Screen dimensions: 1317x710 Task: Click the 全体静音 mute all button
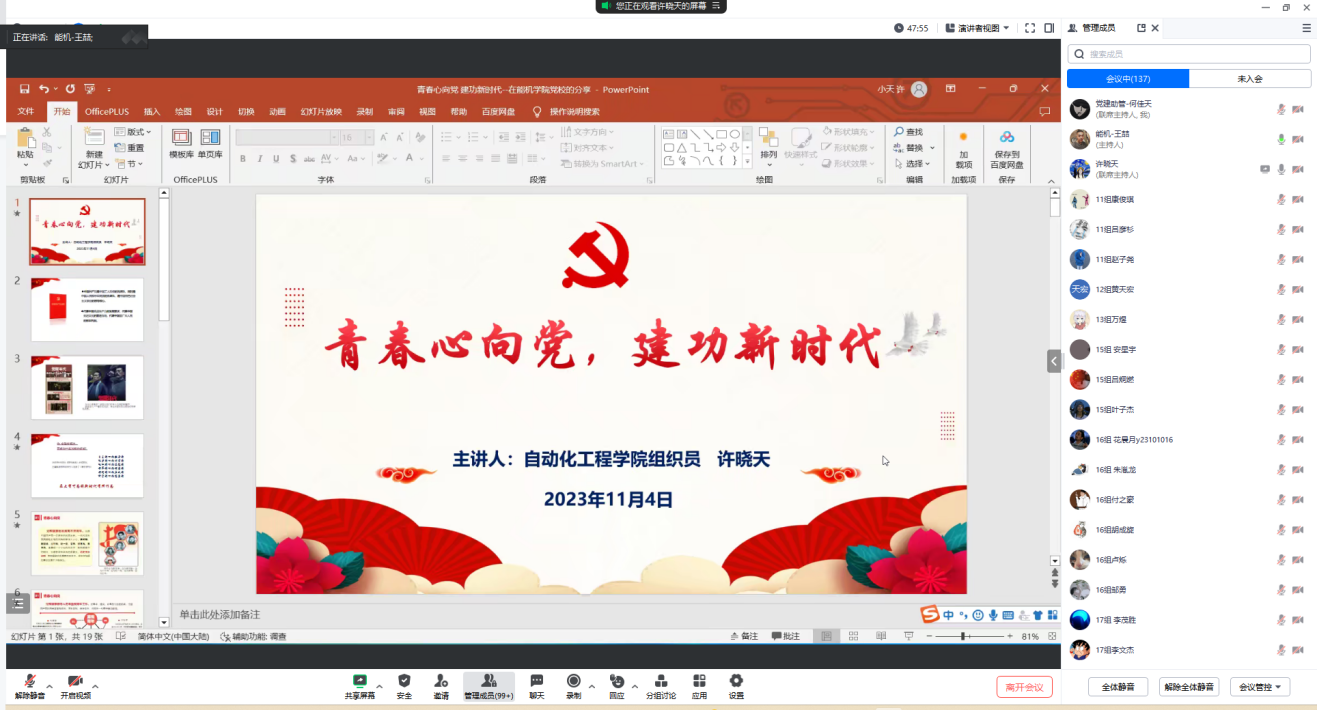(x=1119, y=687)
